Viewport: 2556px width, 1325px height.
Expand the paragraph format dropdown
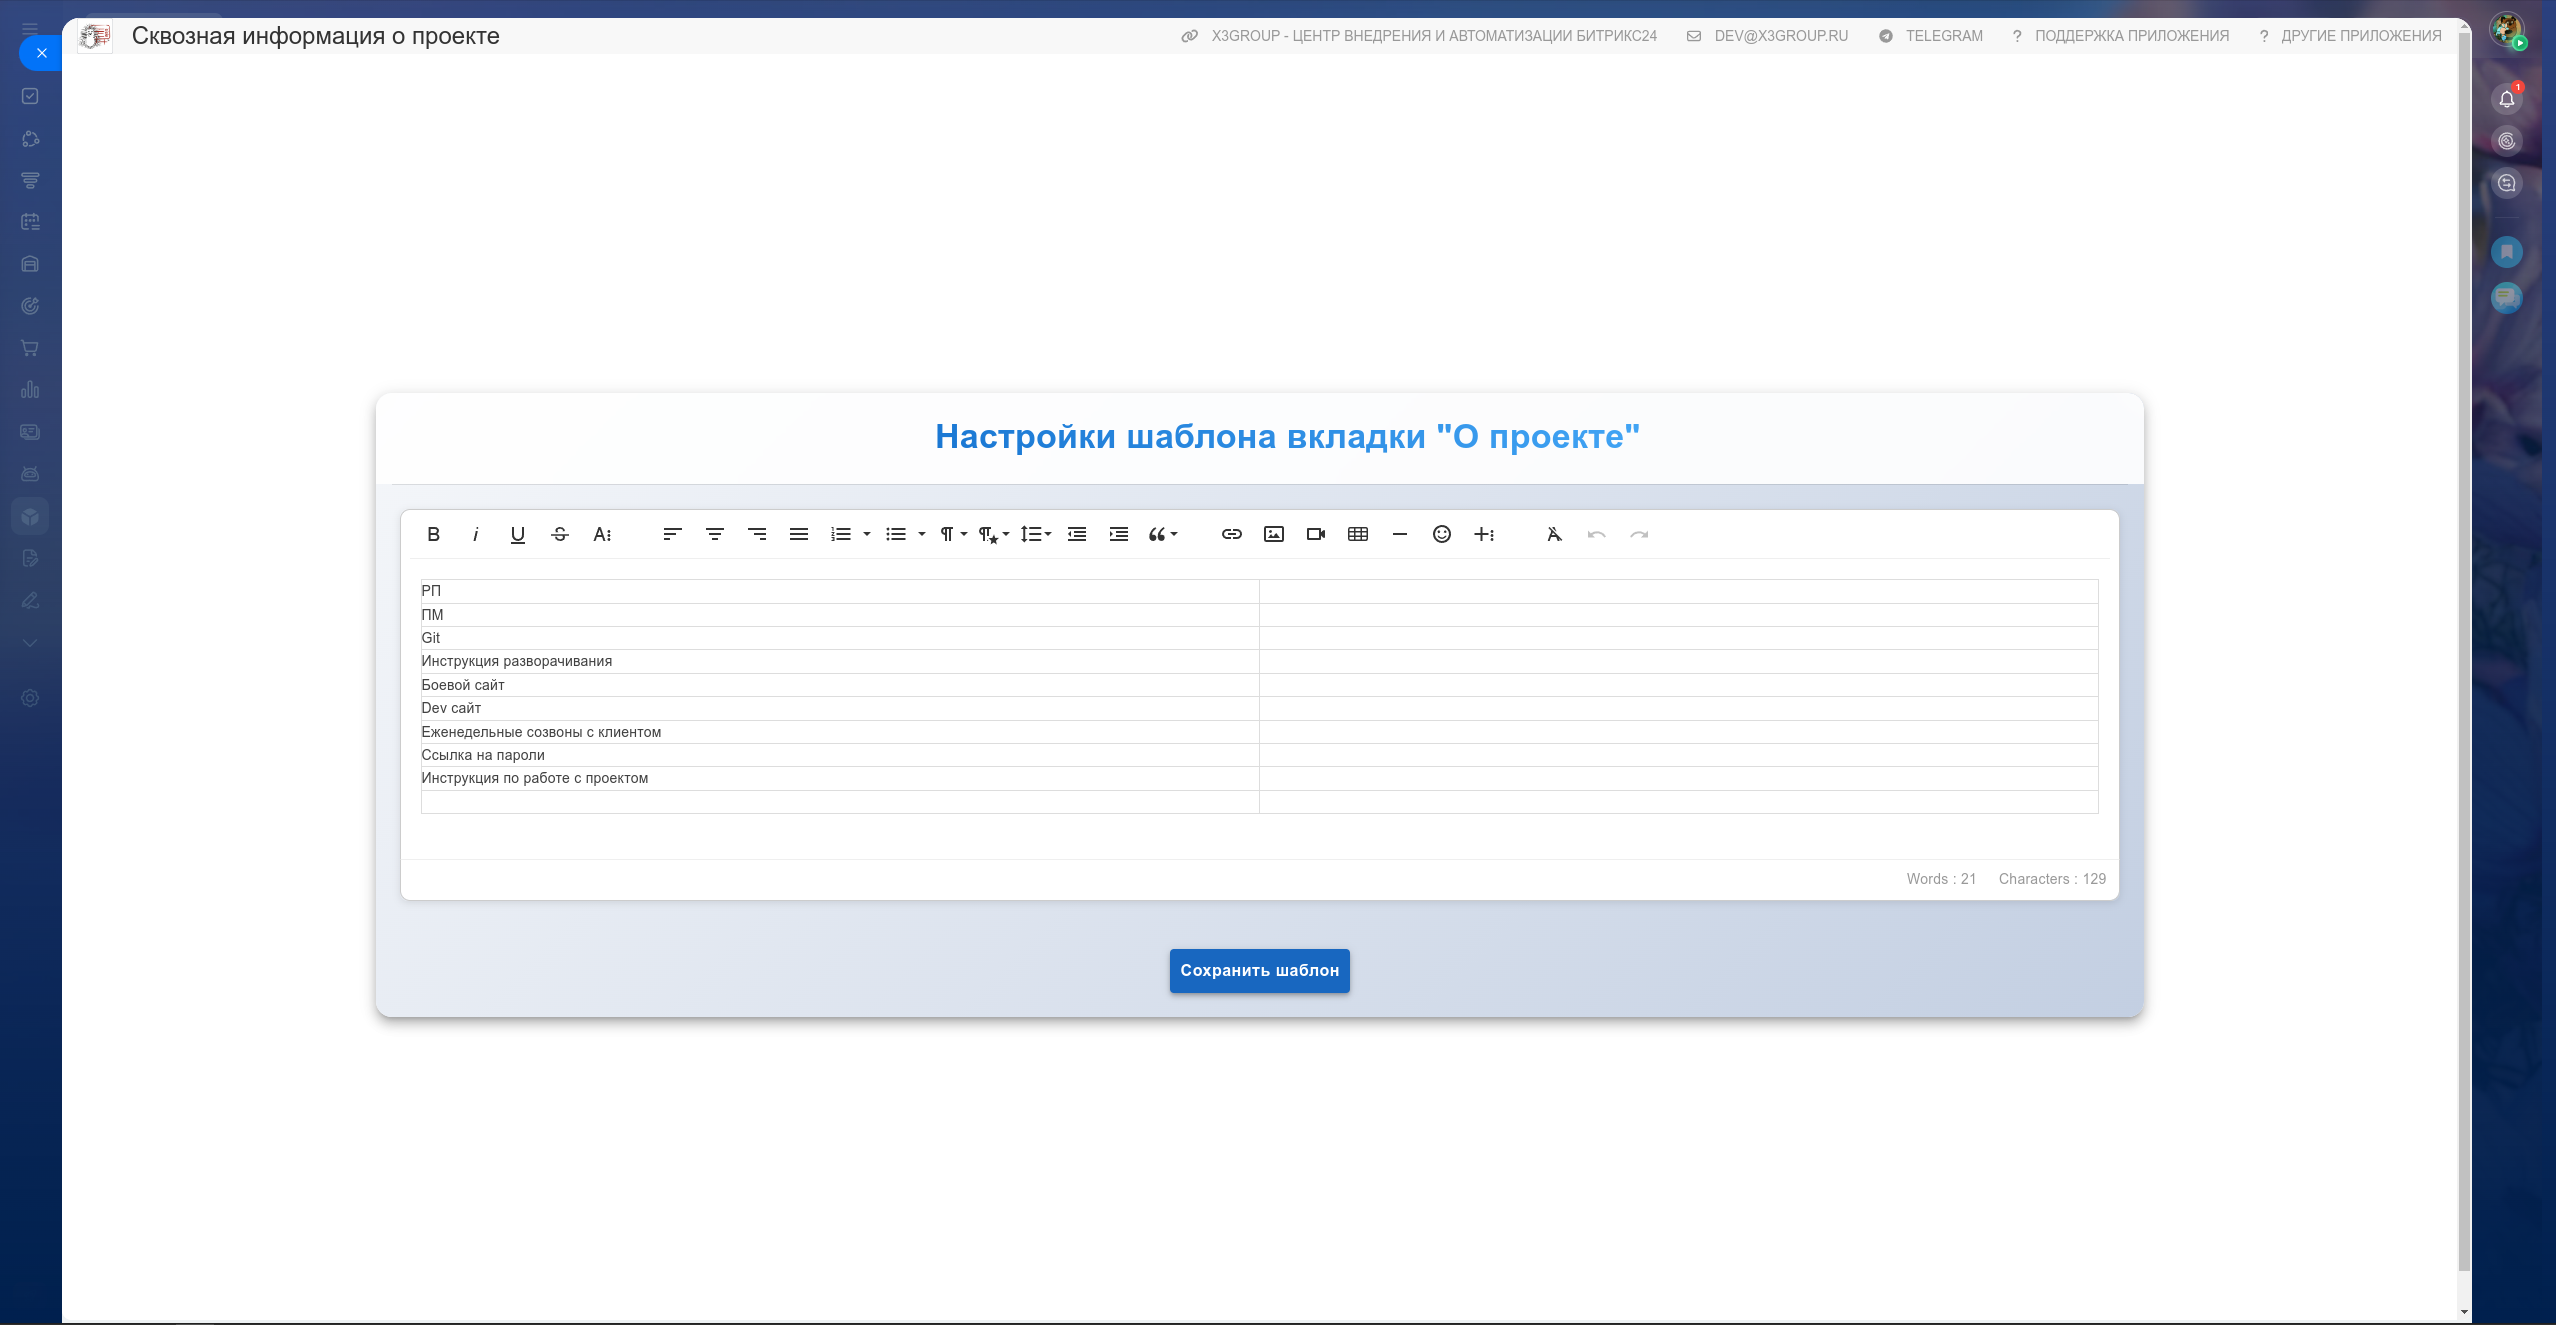(952, 535)
